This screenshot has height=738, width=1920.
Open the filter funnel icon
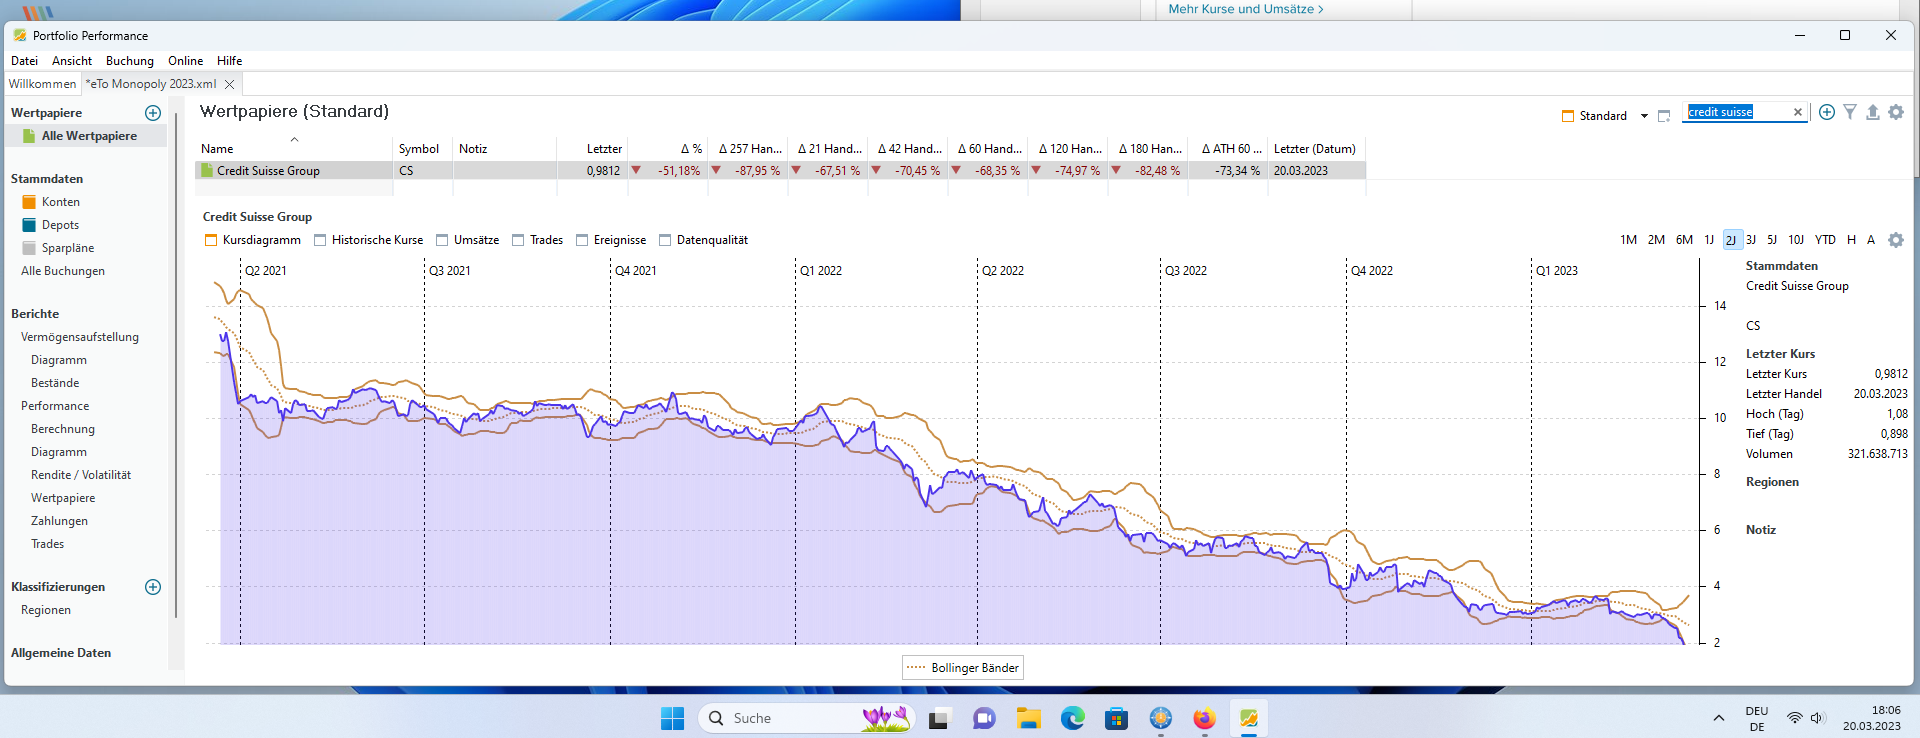pos(1850,112)
